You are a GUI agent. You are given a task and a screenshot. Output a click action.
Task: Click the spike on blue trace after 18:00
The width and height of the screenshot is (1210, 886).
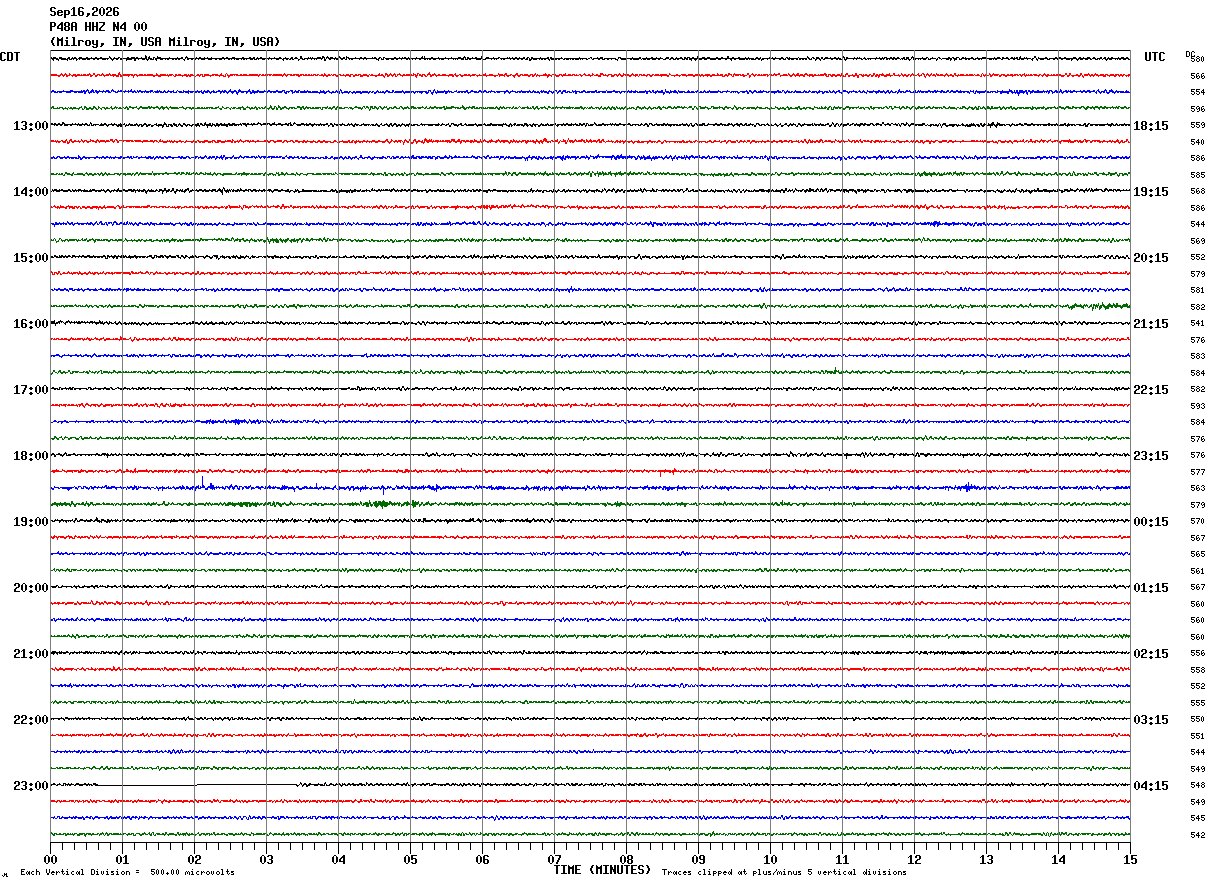203,482
